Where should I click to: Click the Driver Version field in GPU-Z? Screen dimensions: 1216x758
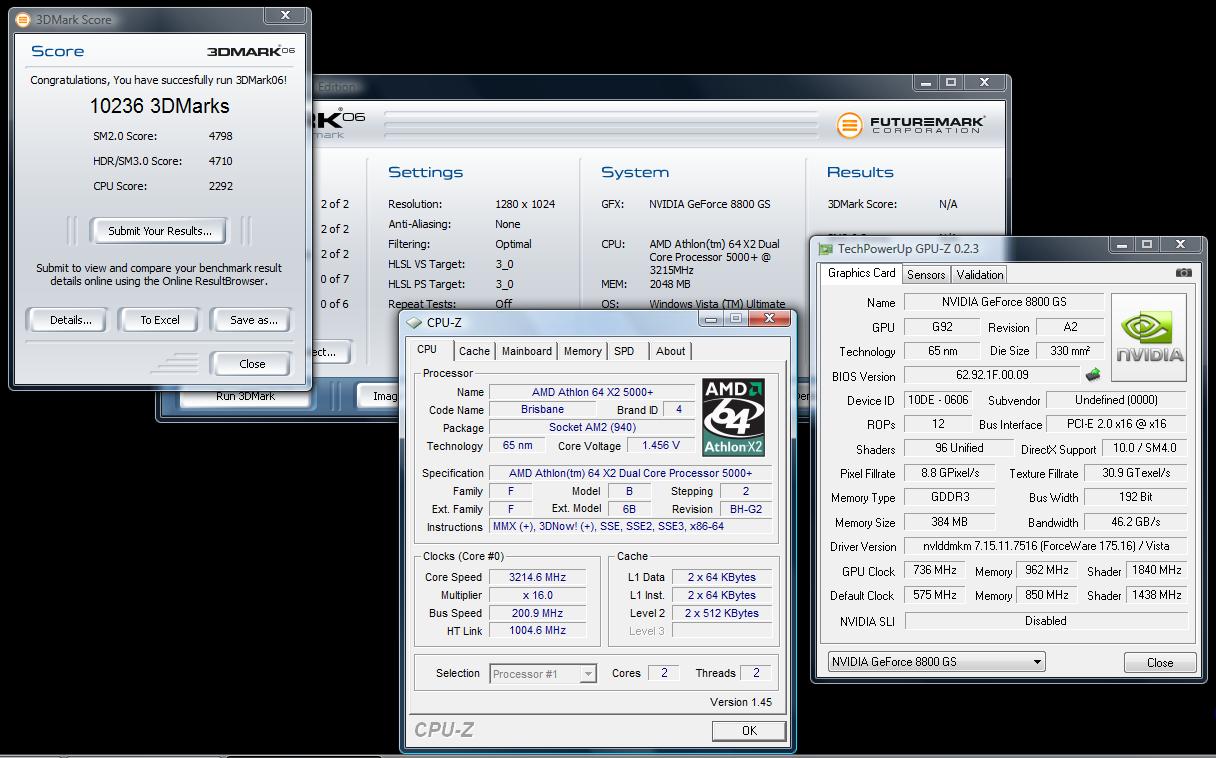(1045, 546)
